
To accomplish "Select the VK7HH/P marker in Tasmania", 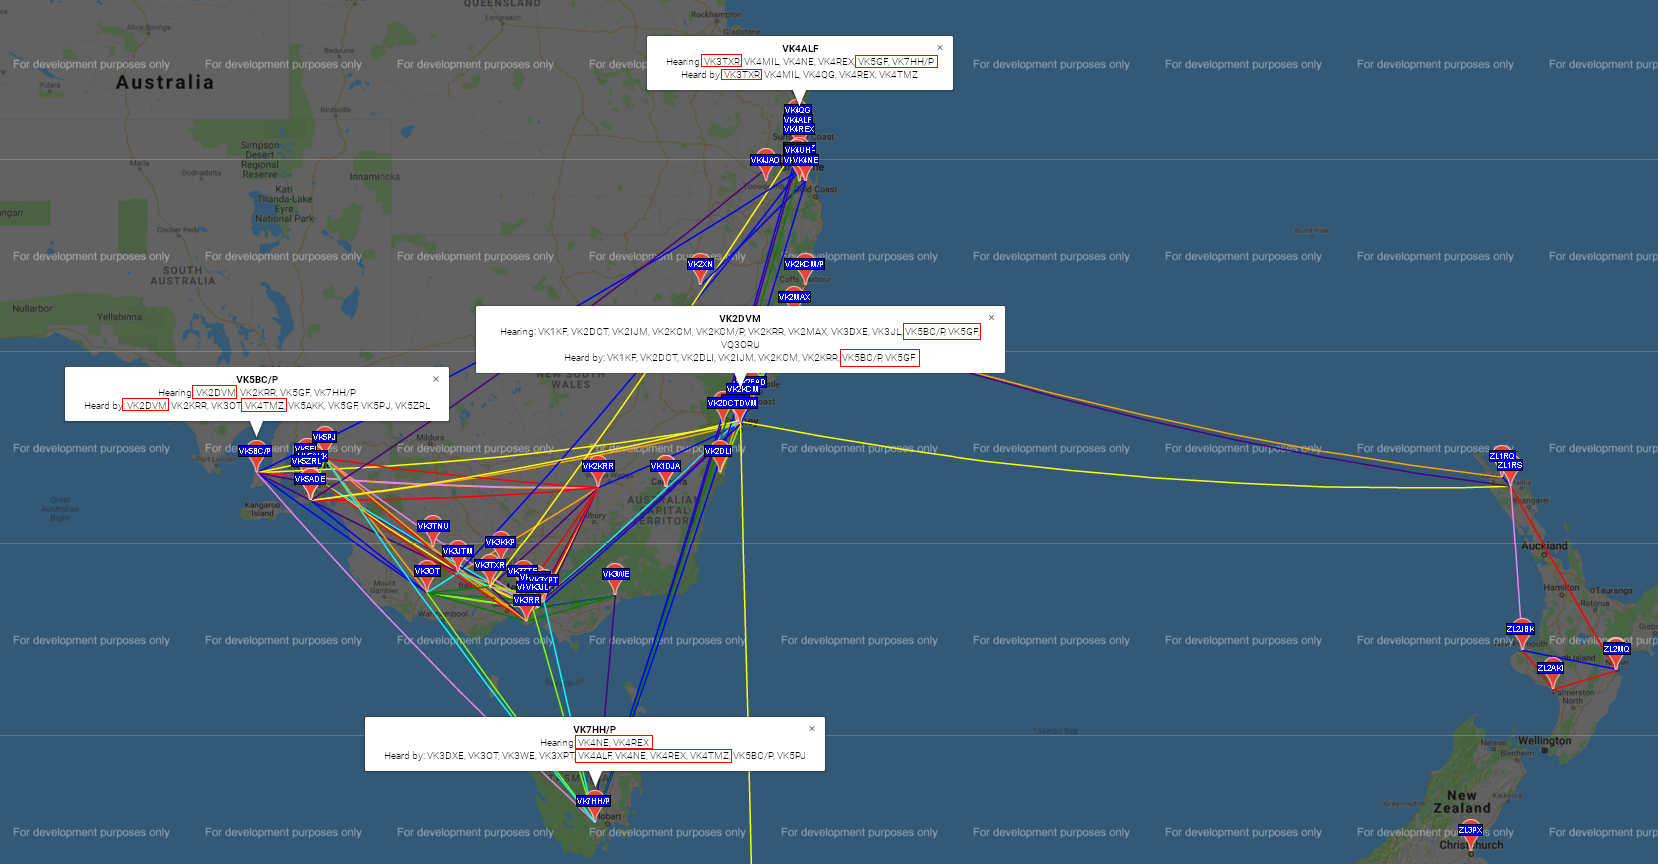I will coord(593,802).
